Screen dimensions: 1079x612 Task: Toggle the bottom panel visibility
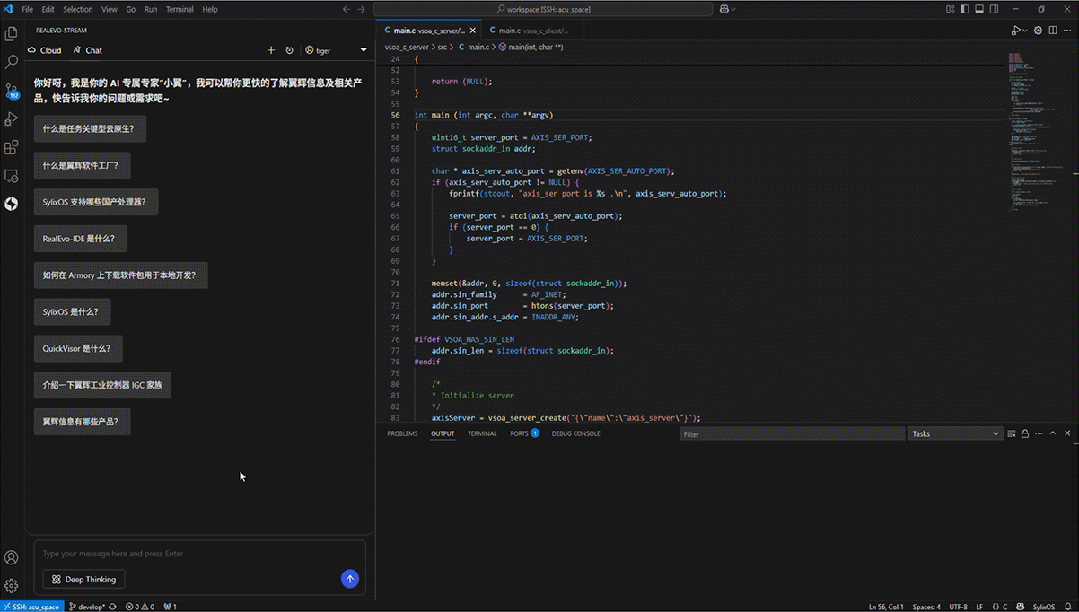pyautogui.click(x=979, y=10)
